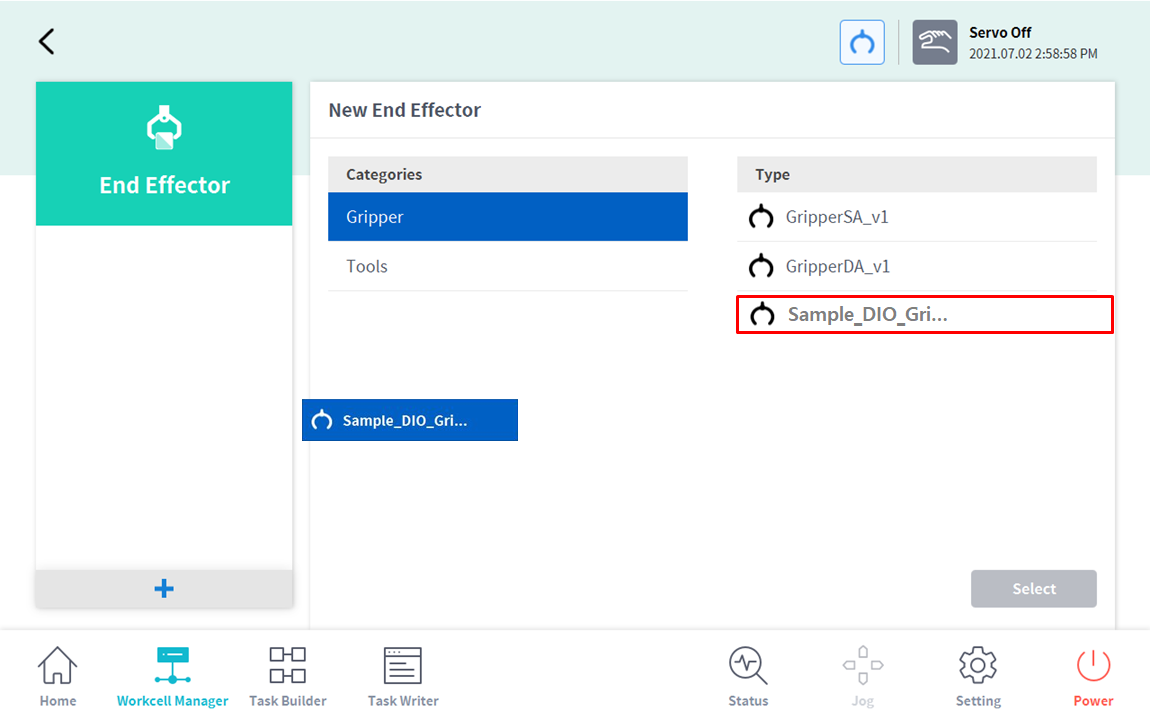The image size is (1150, 720).
Task: Open the Task Writer module
Action: [x=403, y=676]
